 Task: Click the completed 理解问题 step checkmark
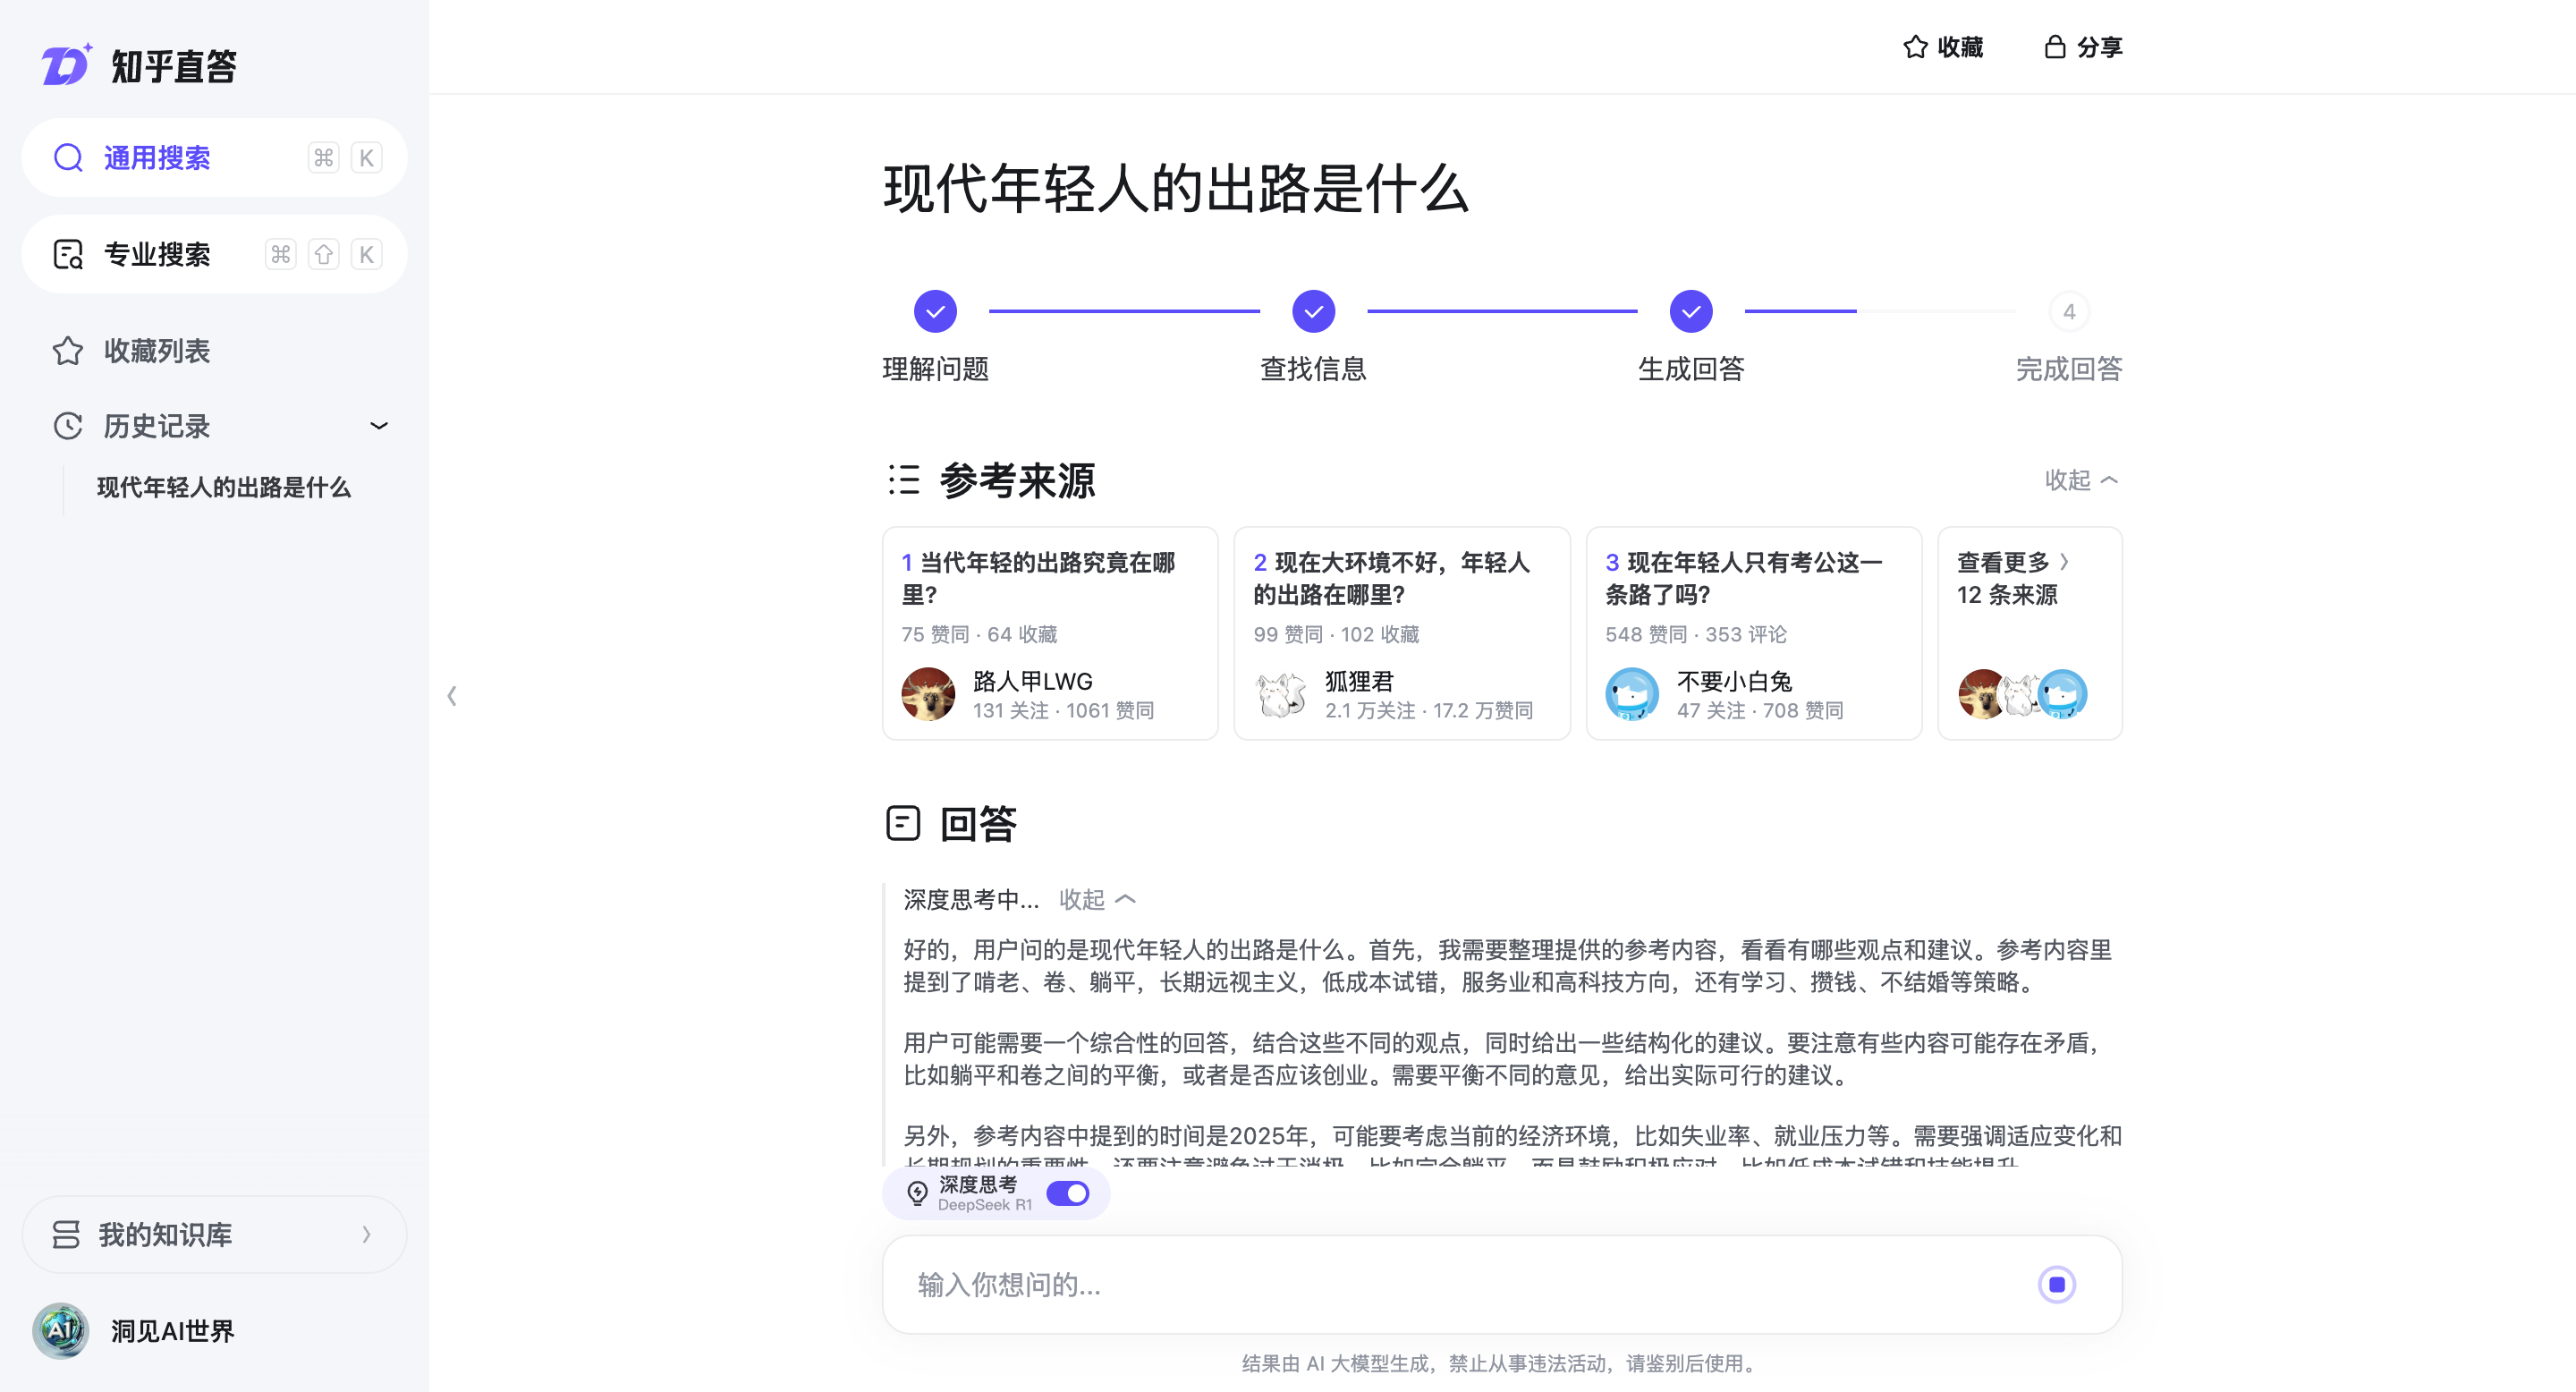pos(935,312)
